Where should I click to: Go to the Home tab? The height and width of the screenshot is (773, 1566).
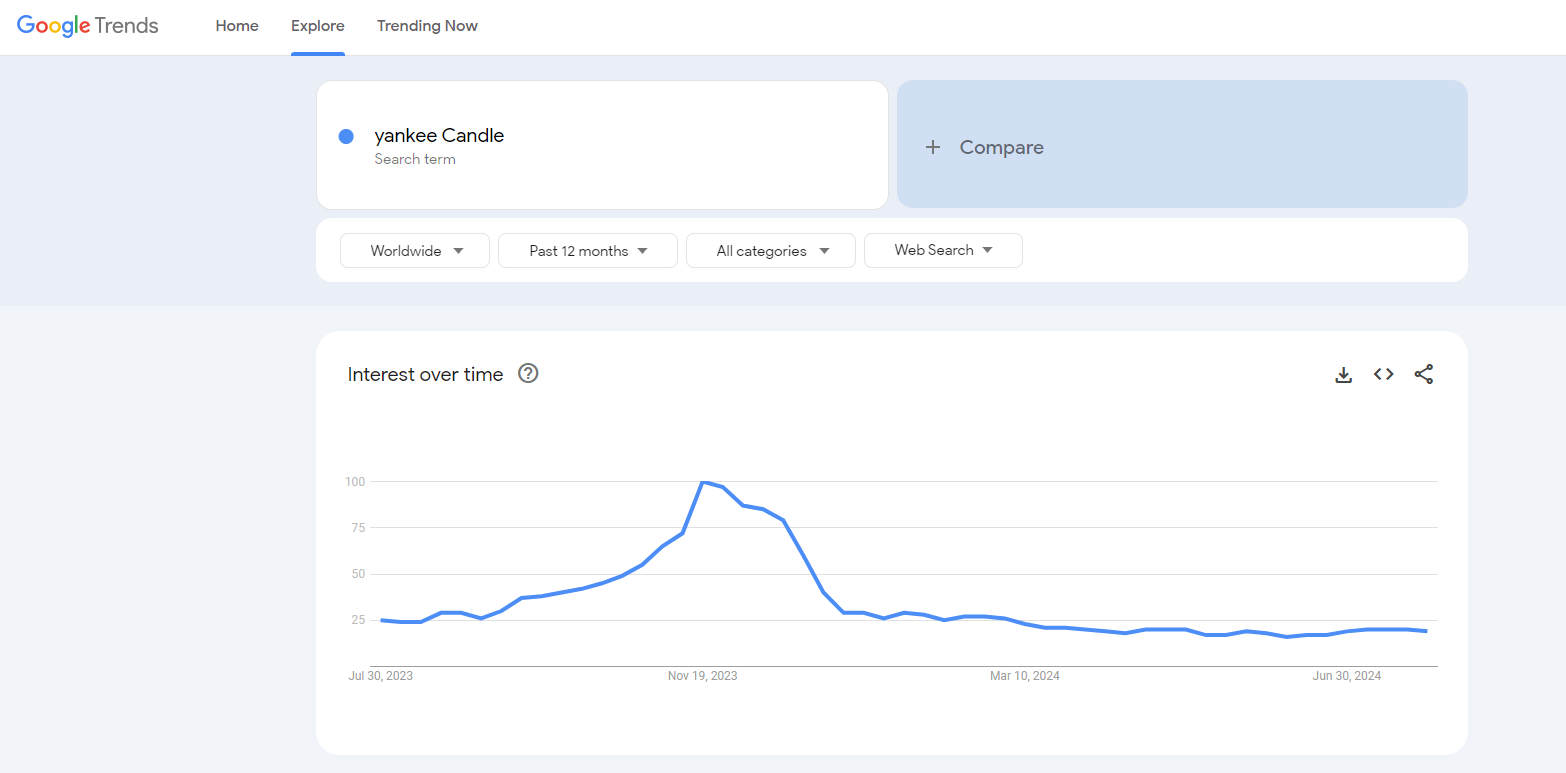pyautogui.click(x=237, y=26)
